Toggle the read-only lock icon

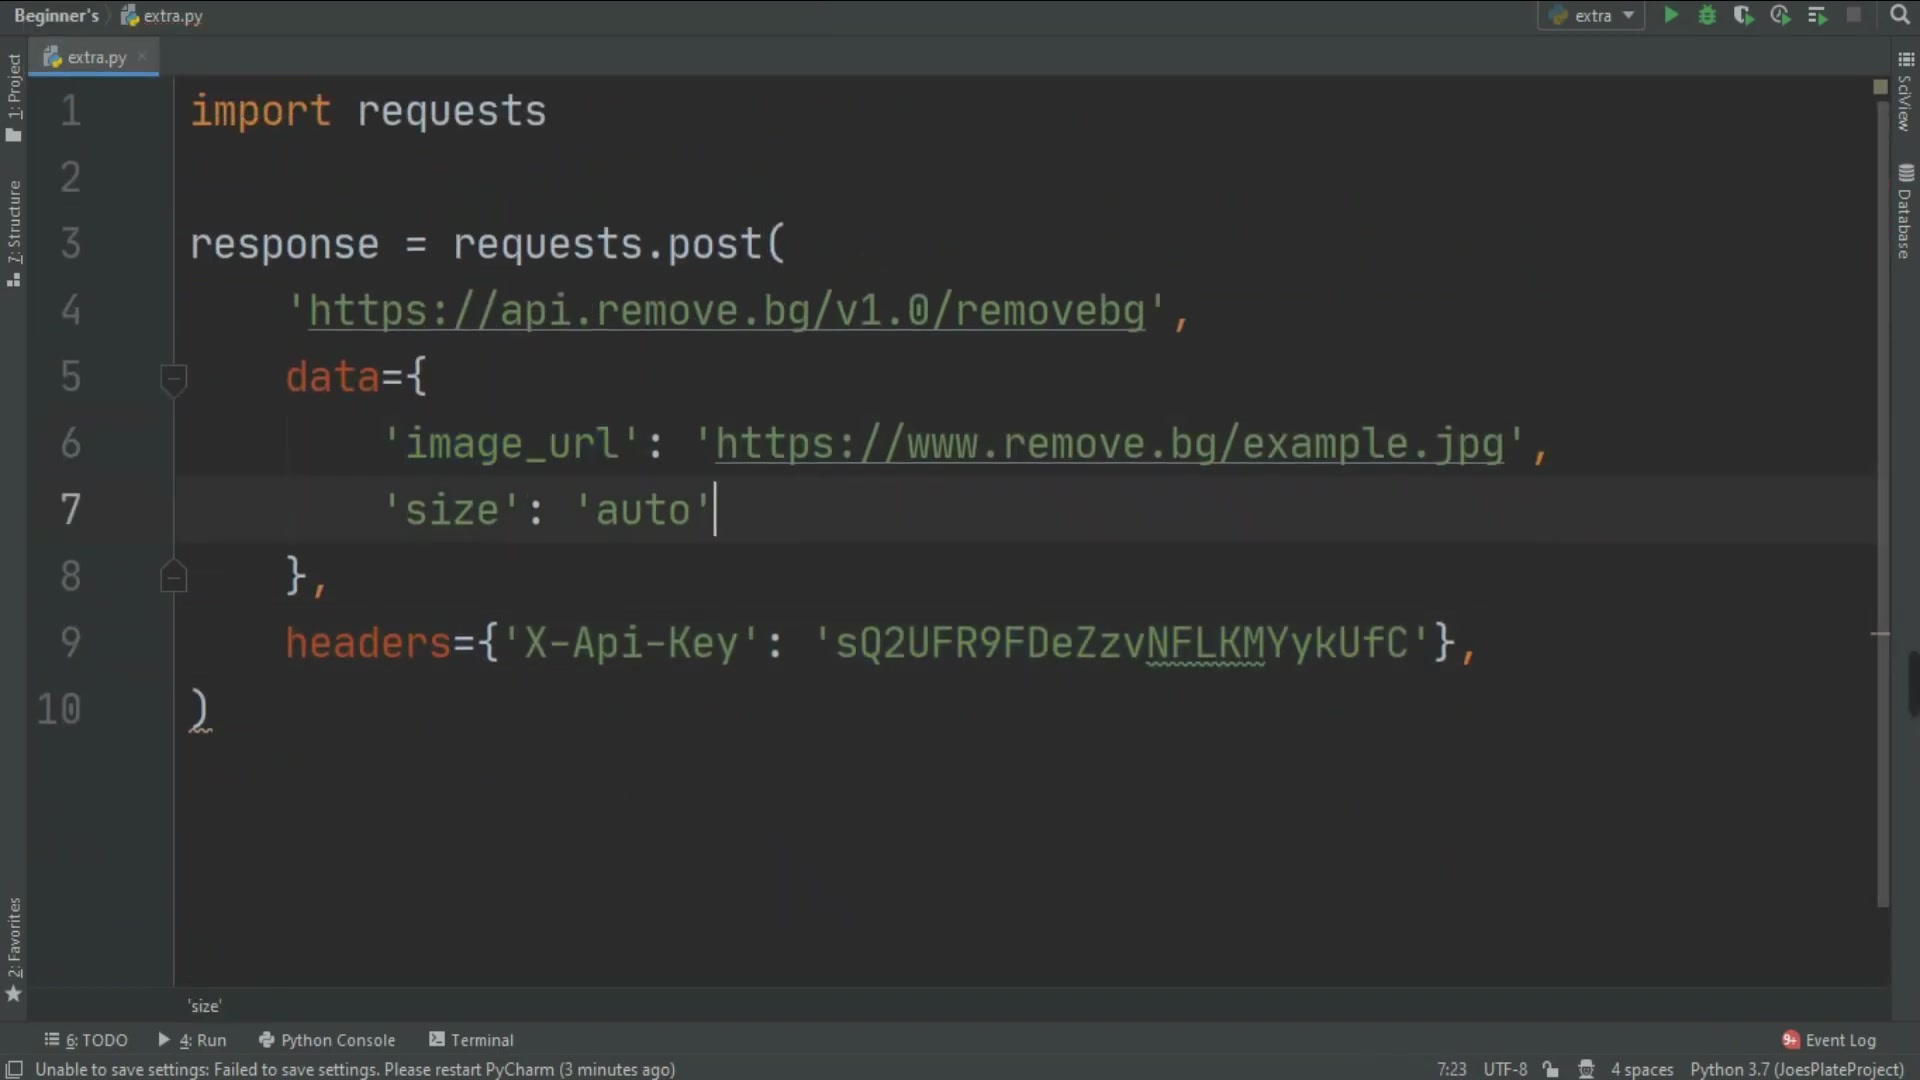(1550, 1069)
